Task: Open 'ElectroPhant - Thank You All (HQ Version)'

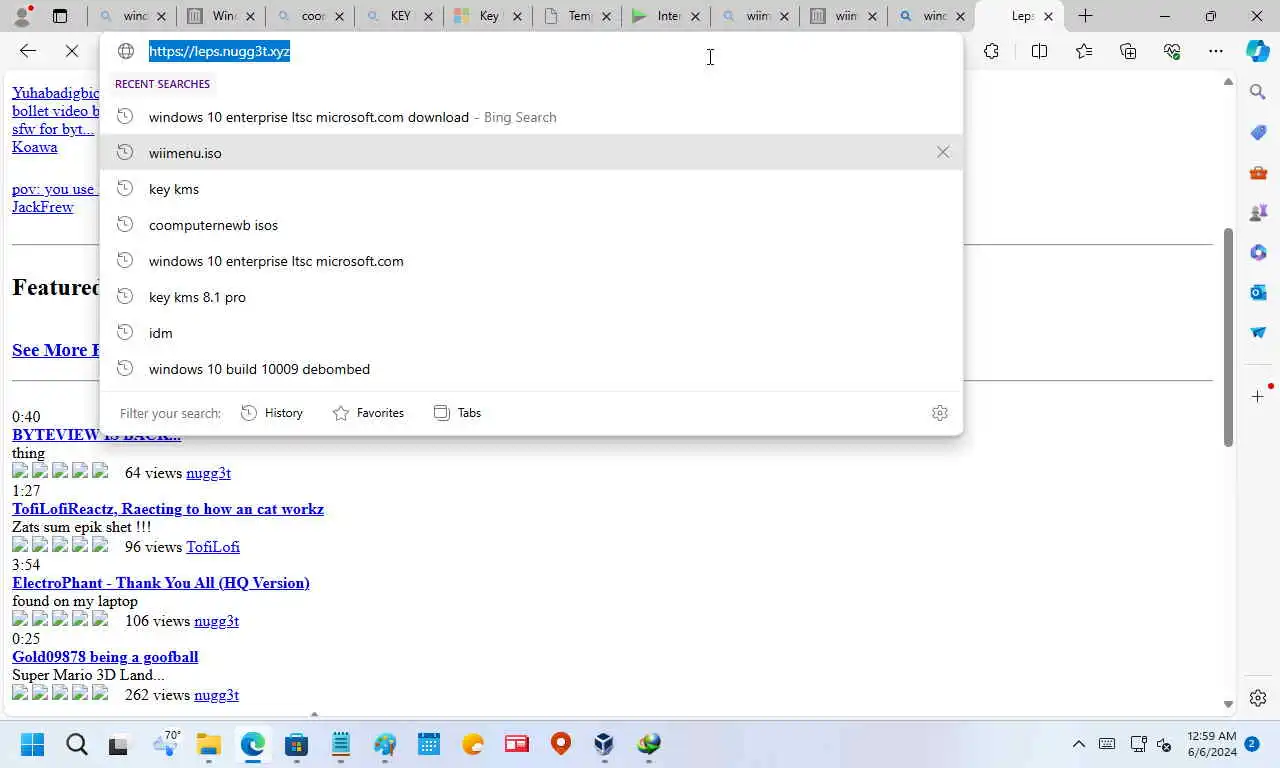Action: [x=161, y=583]
